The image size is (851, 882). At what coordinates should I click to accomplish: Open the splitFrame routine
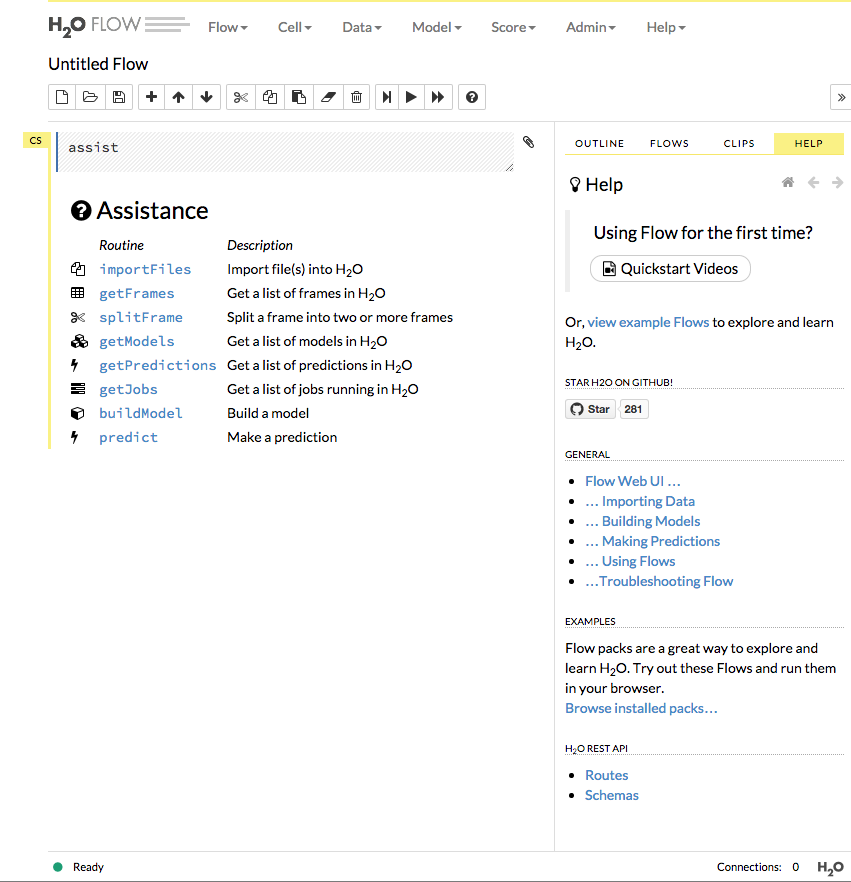coord(141,317)
